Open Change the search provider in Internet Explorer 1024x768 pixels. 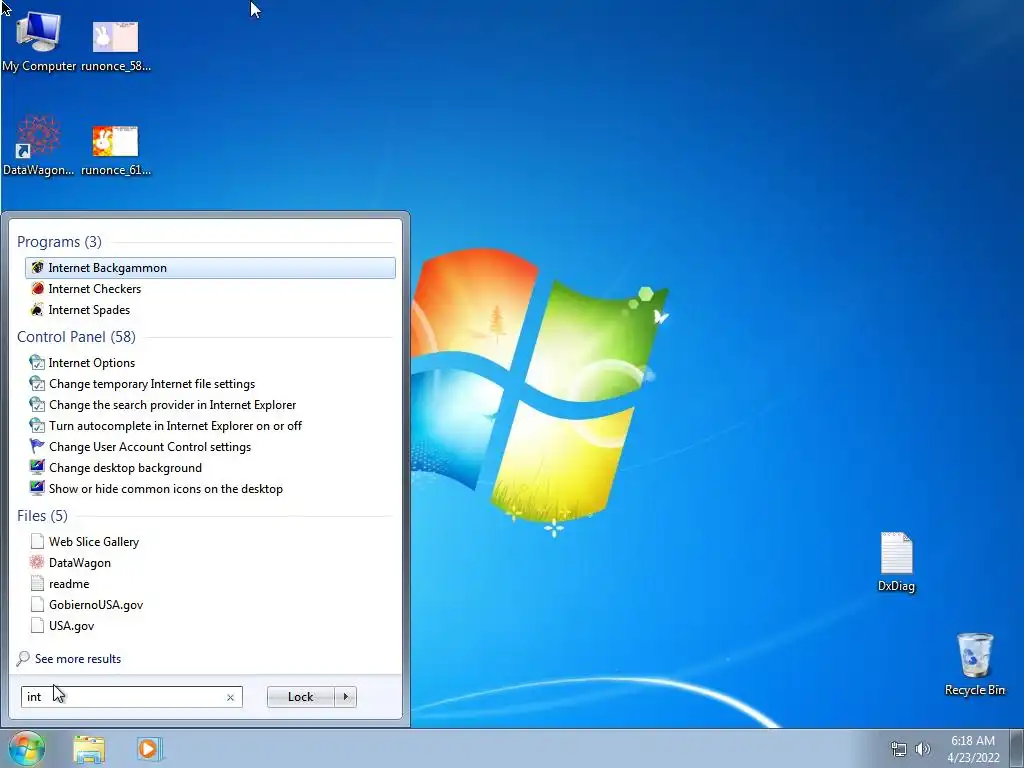pyautogui.click(x=210, y=405)
